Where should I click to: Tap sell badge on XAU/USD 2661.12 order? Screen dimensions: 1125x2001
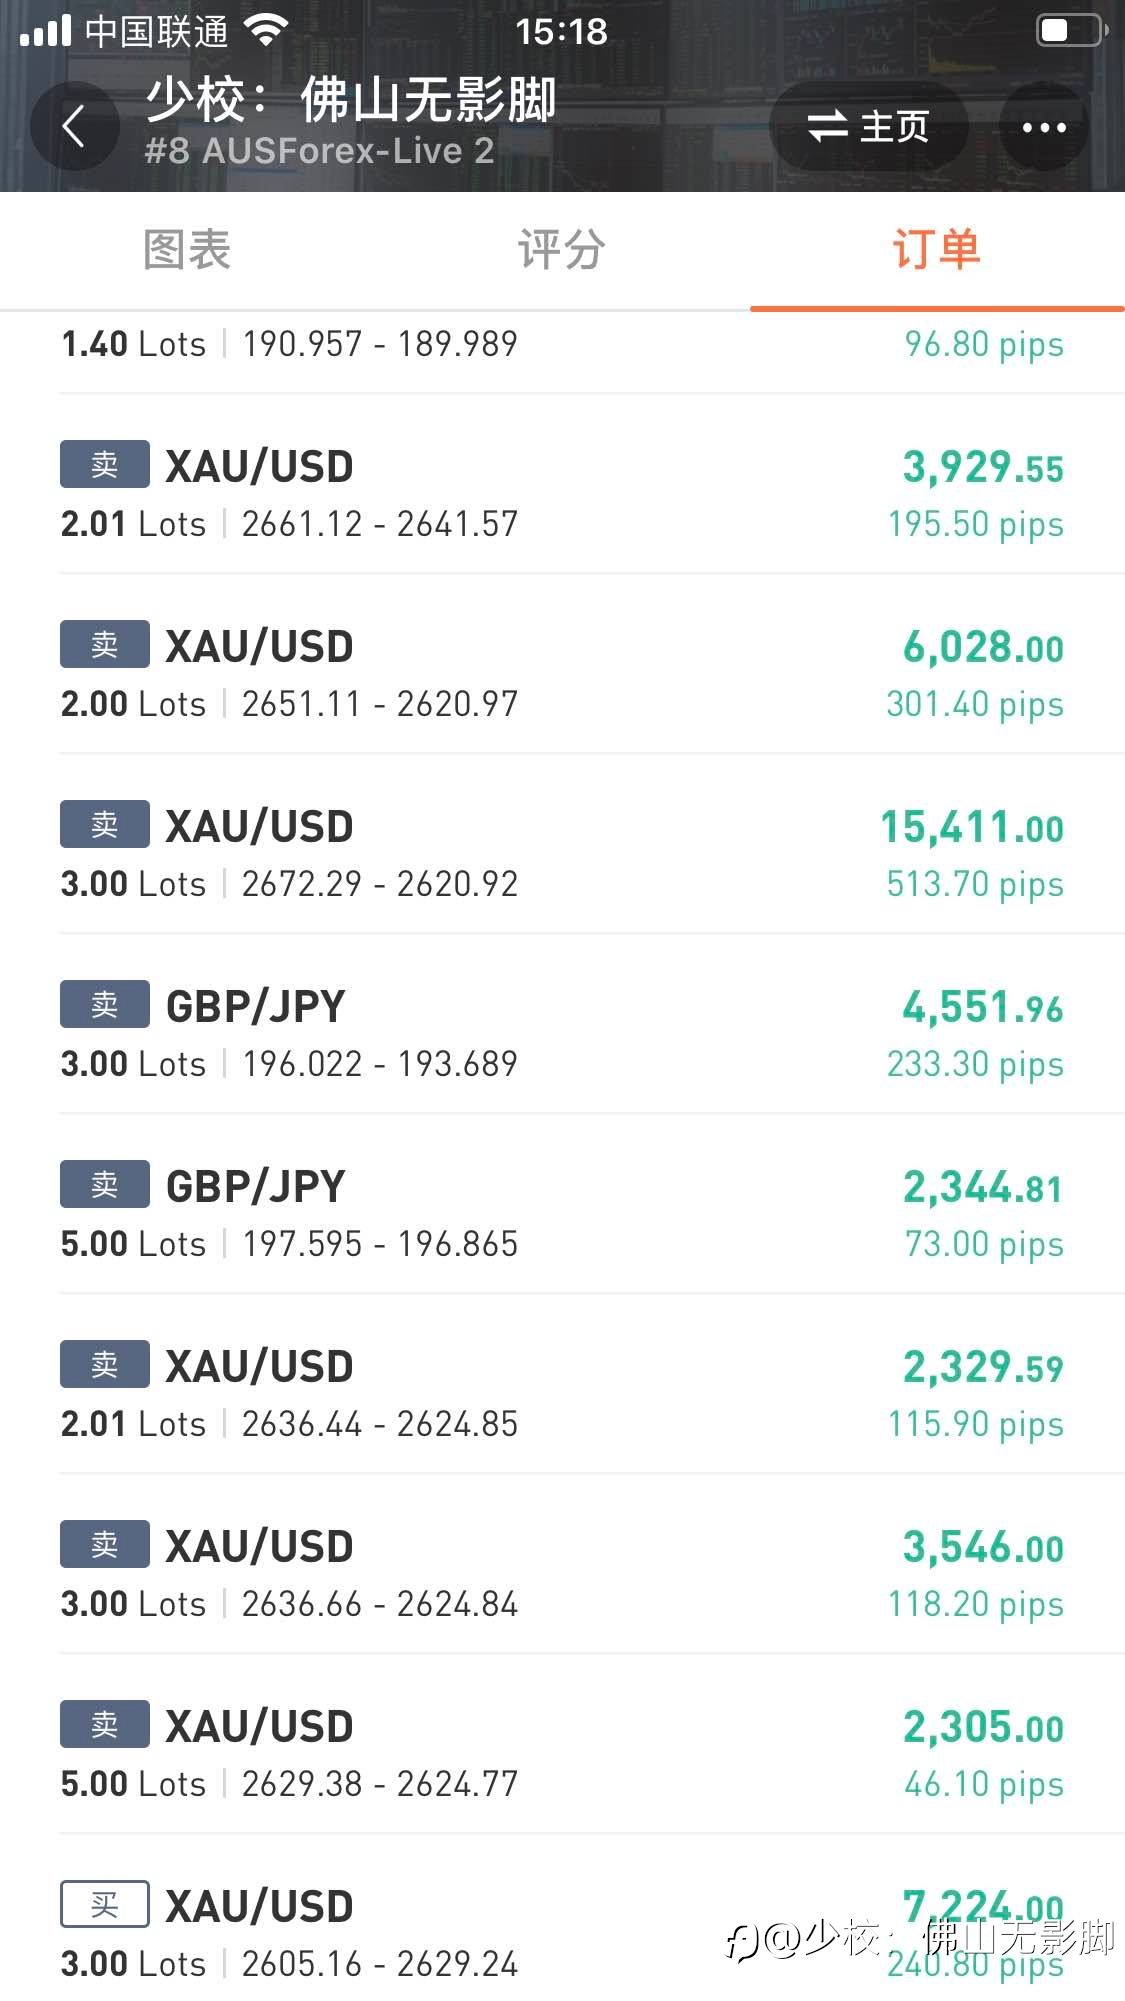click(105, 464)
